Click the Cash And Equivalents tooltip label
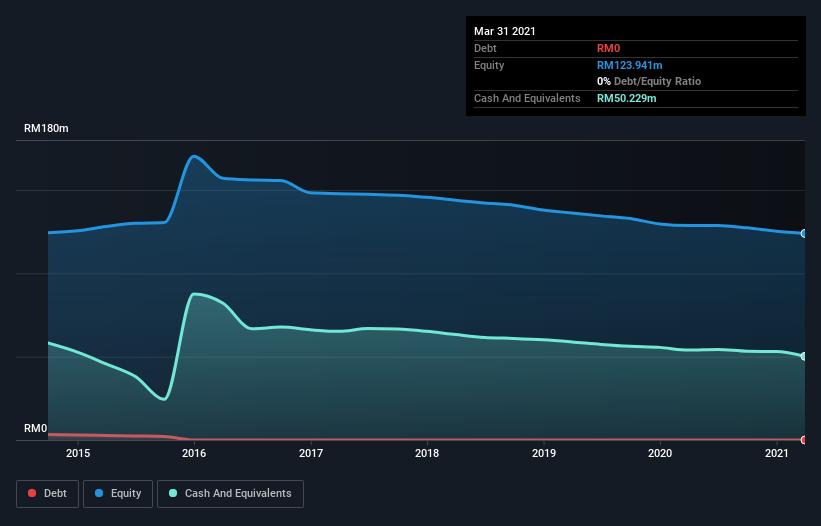This screenshot has width=821, height=526. click(527, 98)
